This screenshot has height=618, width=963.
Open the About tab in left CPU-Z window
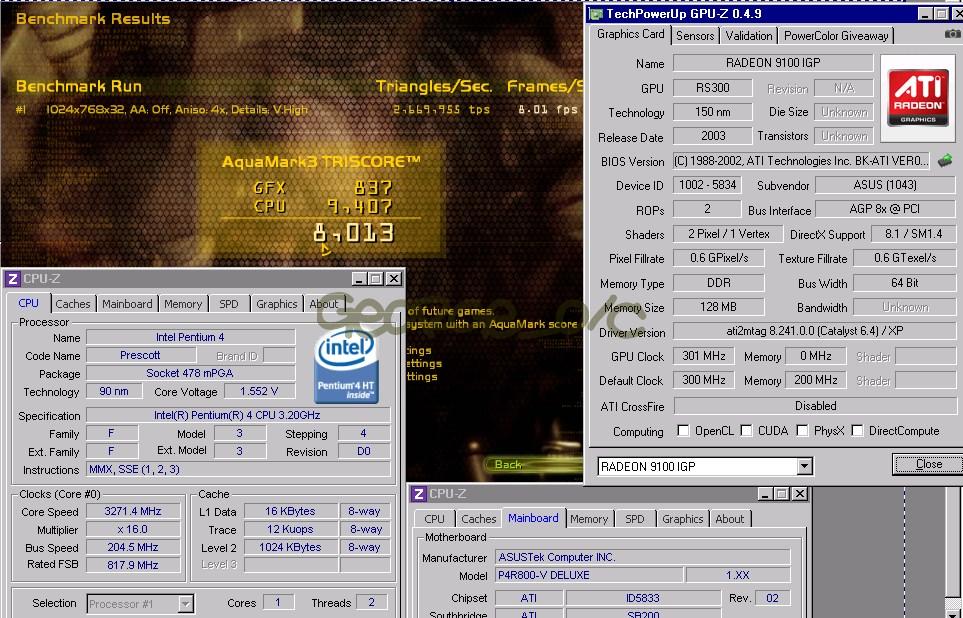324,304
